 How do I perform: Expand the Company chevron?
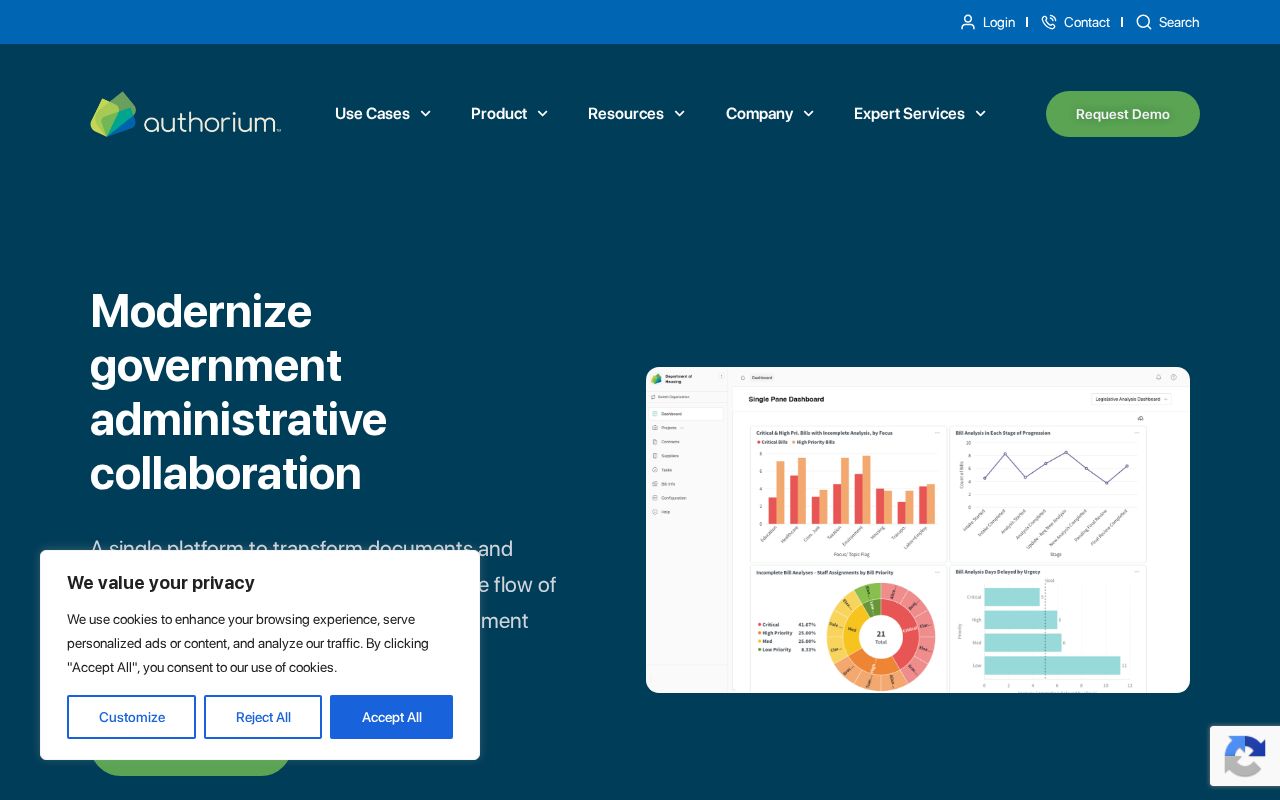tap(808, 114)
